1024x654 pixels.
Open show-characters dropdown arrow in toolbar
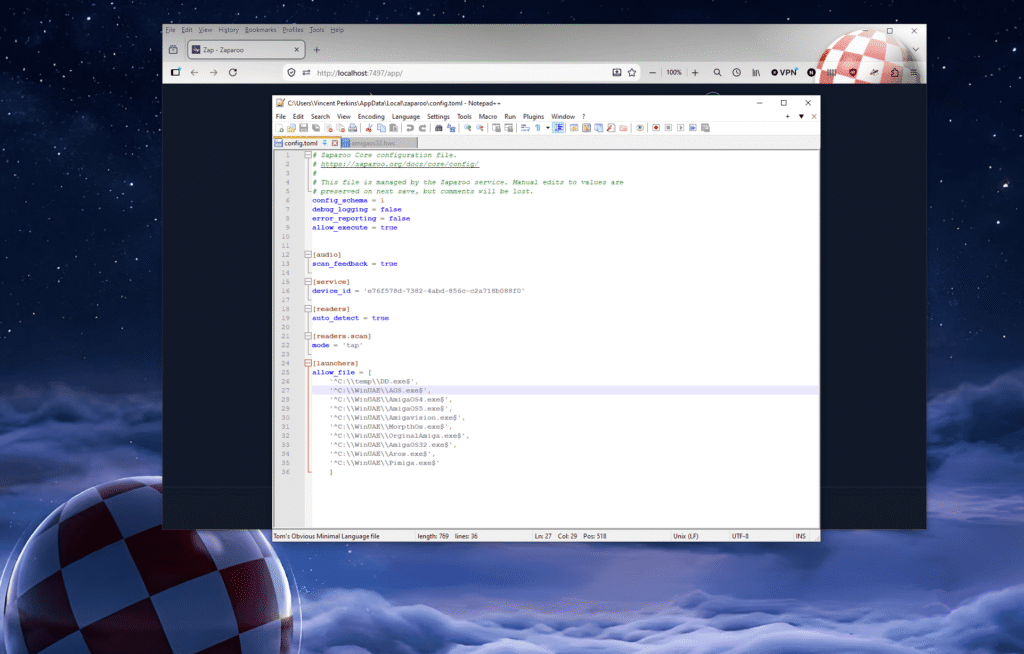coord(547,128)
